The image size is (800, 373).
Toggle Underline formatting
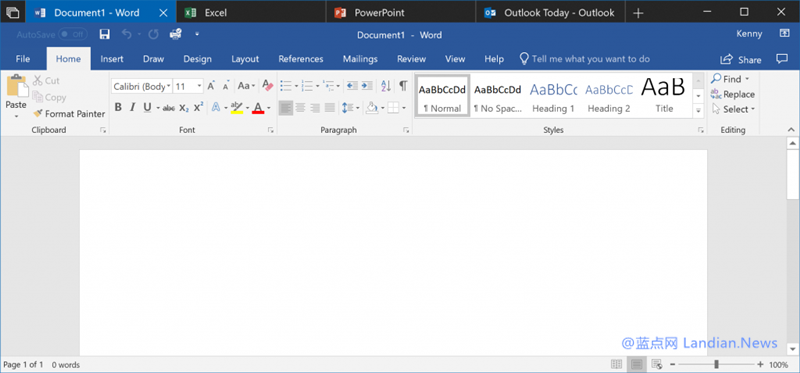pos(147,108)
